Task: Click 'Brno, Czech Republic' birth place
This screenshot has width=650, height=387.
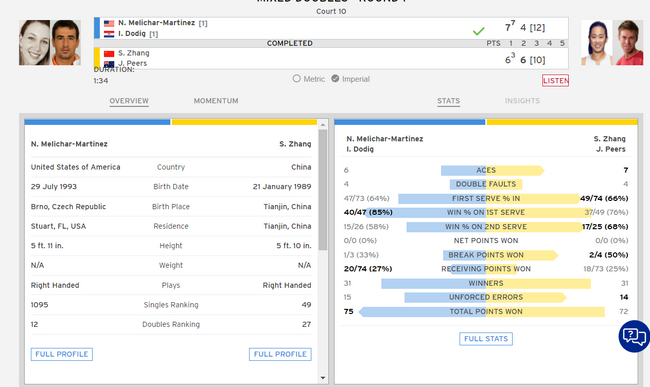Action: point(68,207)
